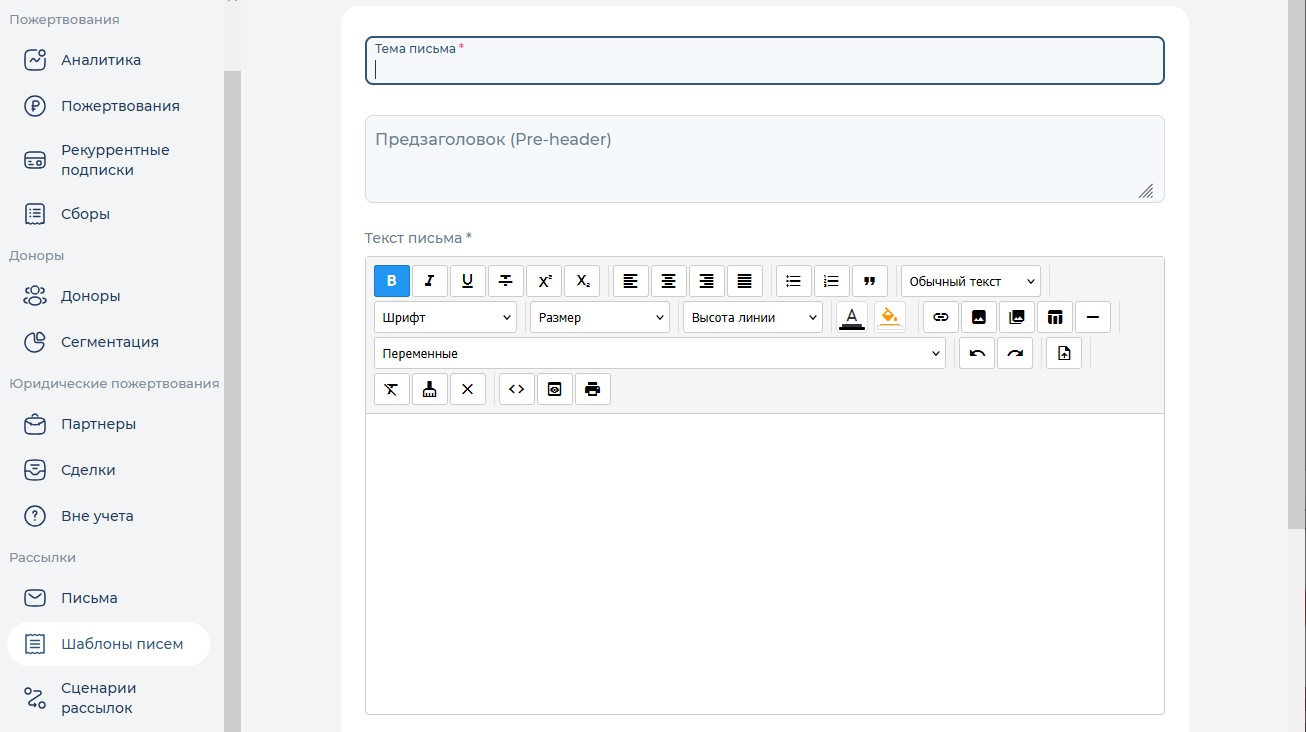1306x732 pixels.
Task: Insert a blockquote with the quote icon
Action: [x=869, y=281]
